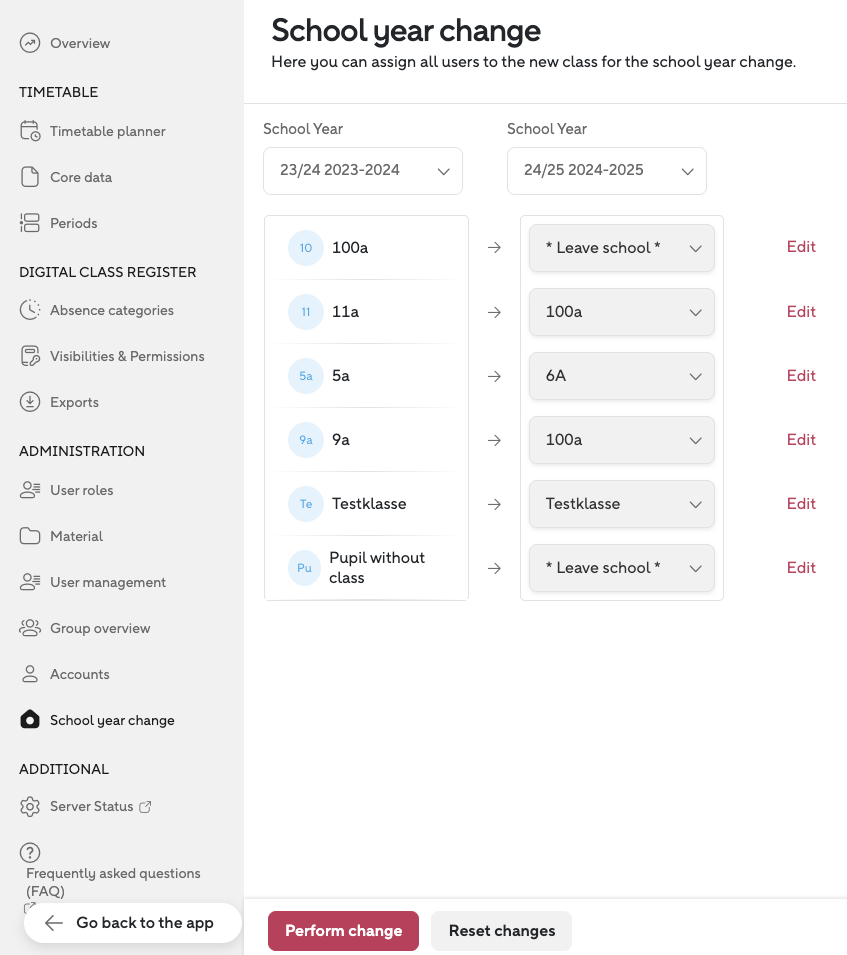
Task: Expand the 6A target class dropdown
Action: [621, 376]
